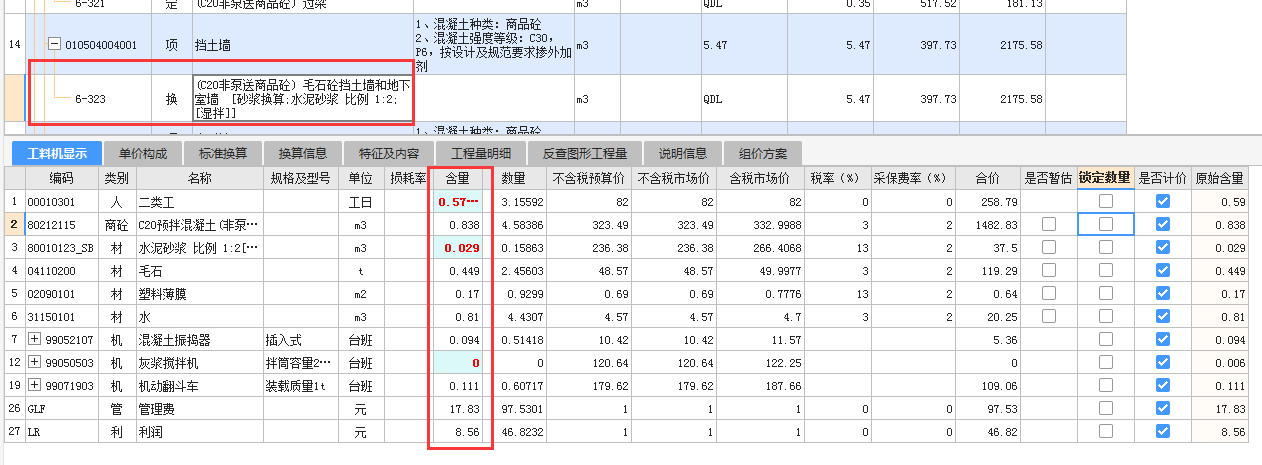The image size is (1262, 465).
Task: Uncheck 是否计价 for the 利润 row
Action: [x=1162, y=431]
